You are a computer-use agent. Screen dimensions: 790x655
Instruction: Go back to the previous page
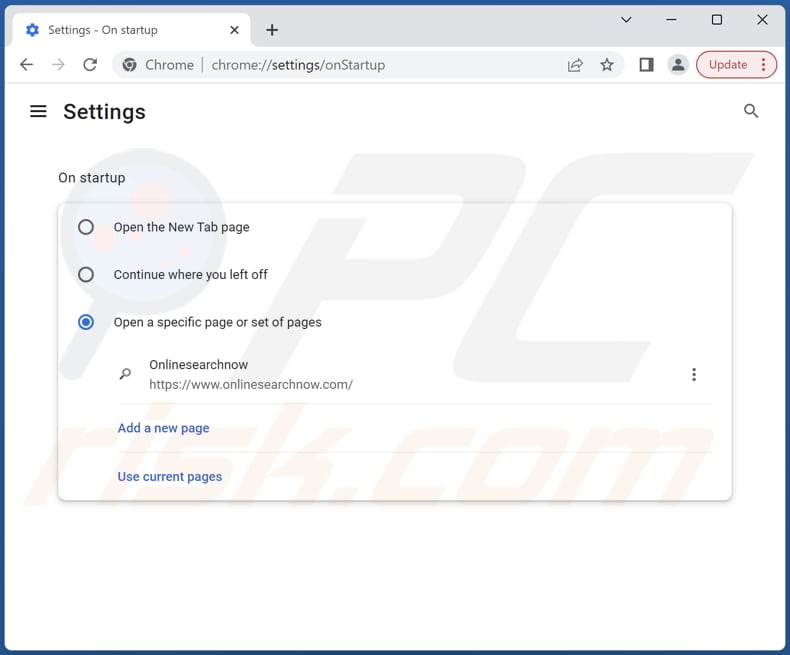26,64
